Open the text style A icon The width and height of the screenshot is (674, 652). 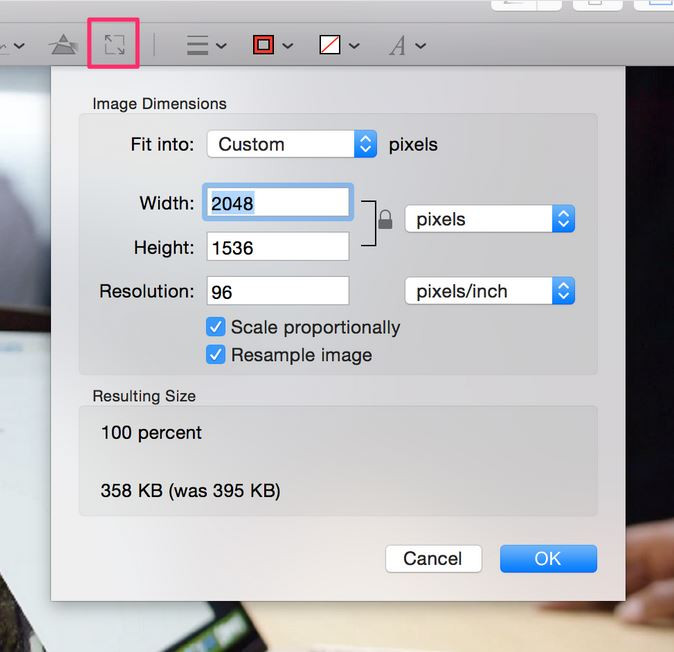click(x=398, y=45)
